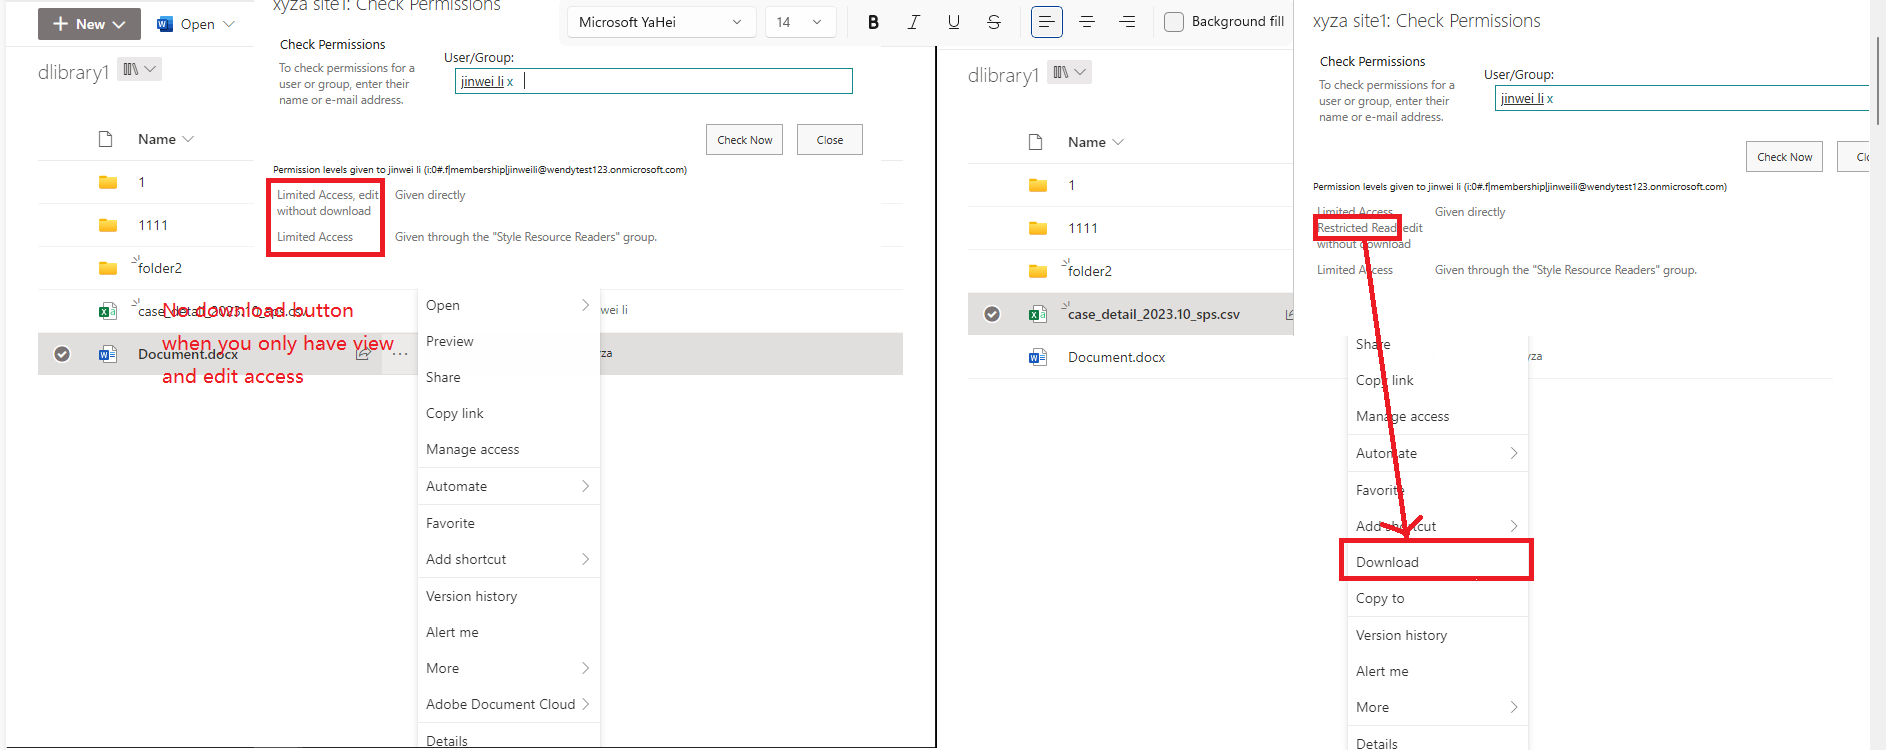
Task: Choose Preview in the left context menu
Action: pyautogui.click(x=509, y=341)
